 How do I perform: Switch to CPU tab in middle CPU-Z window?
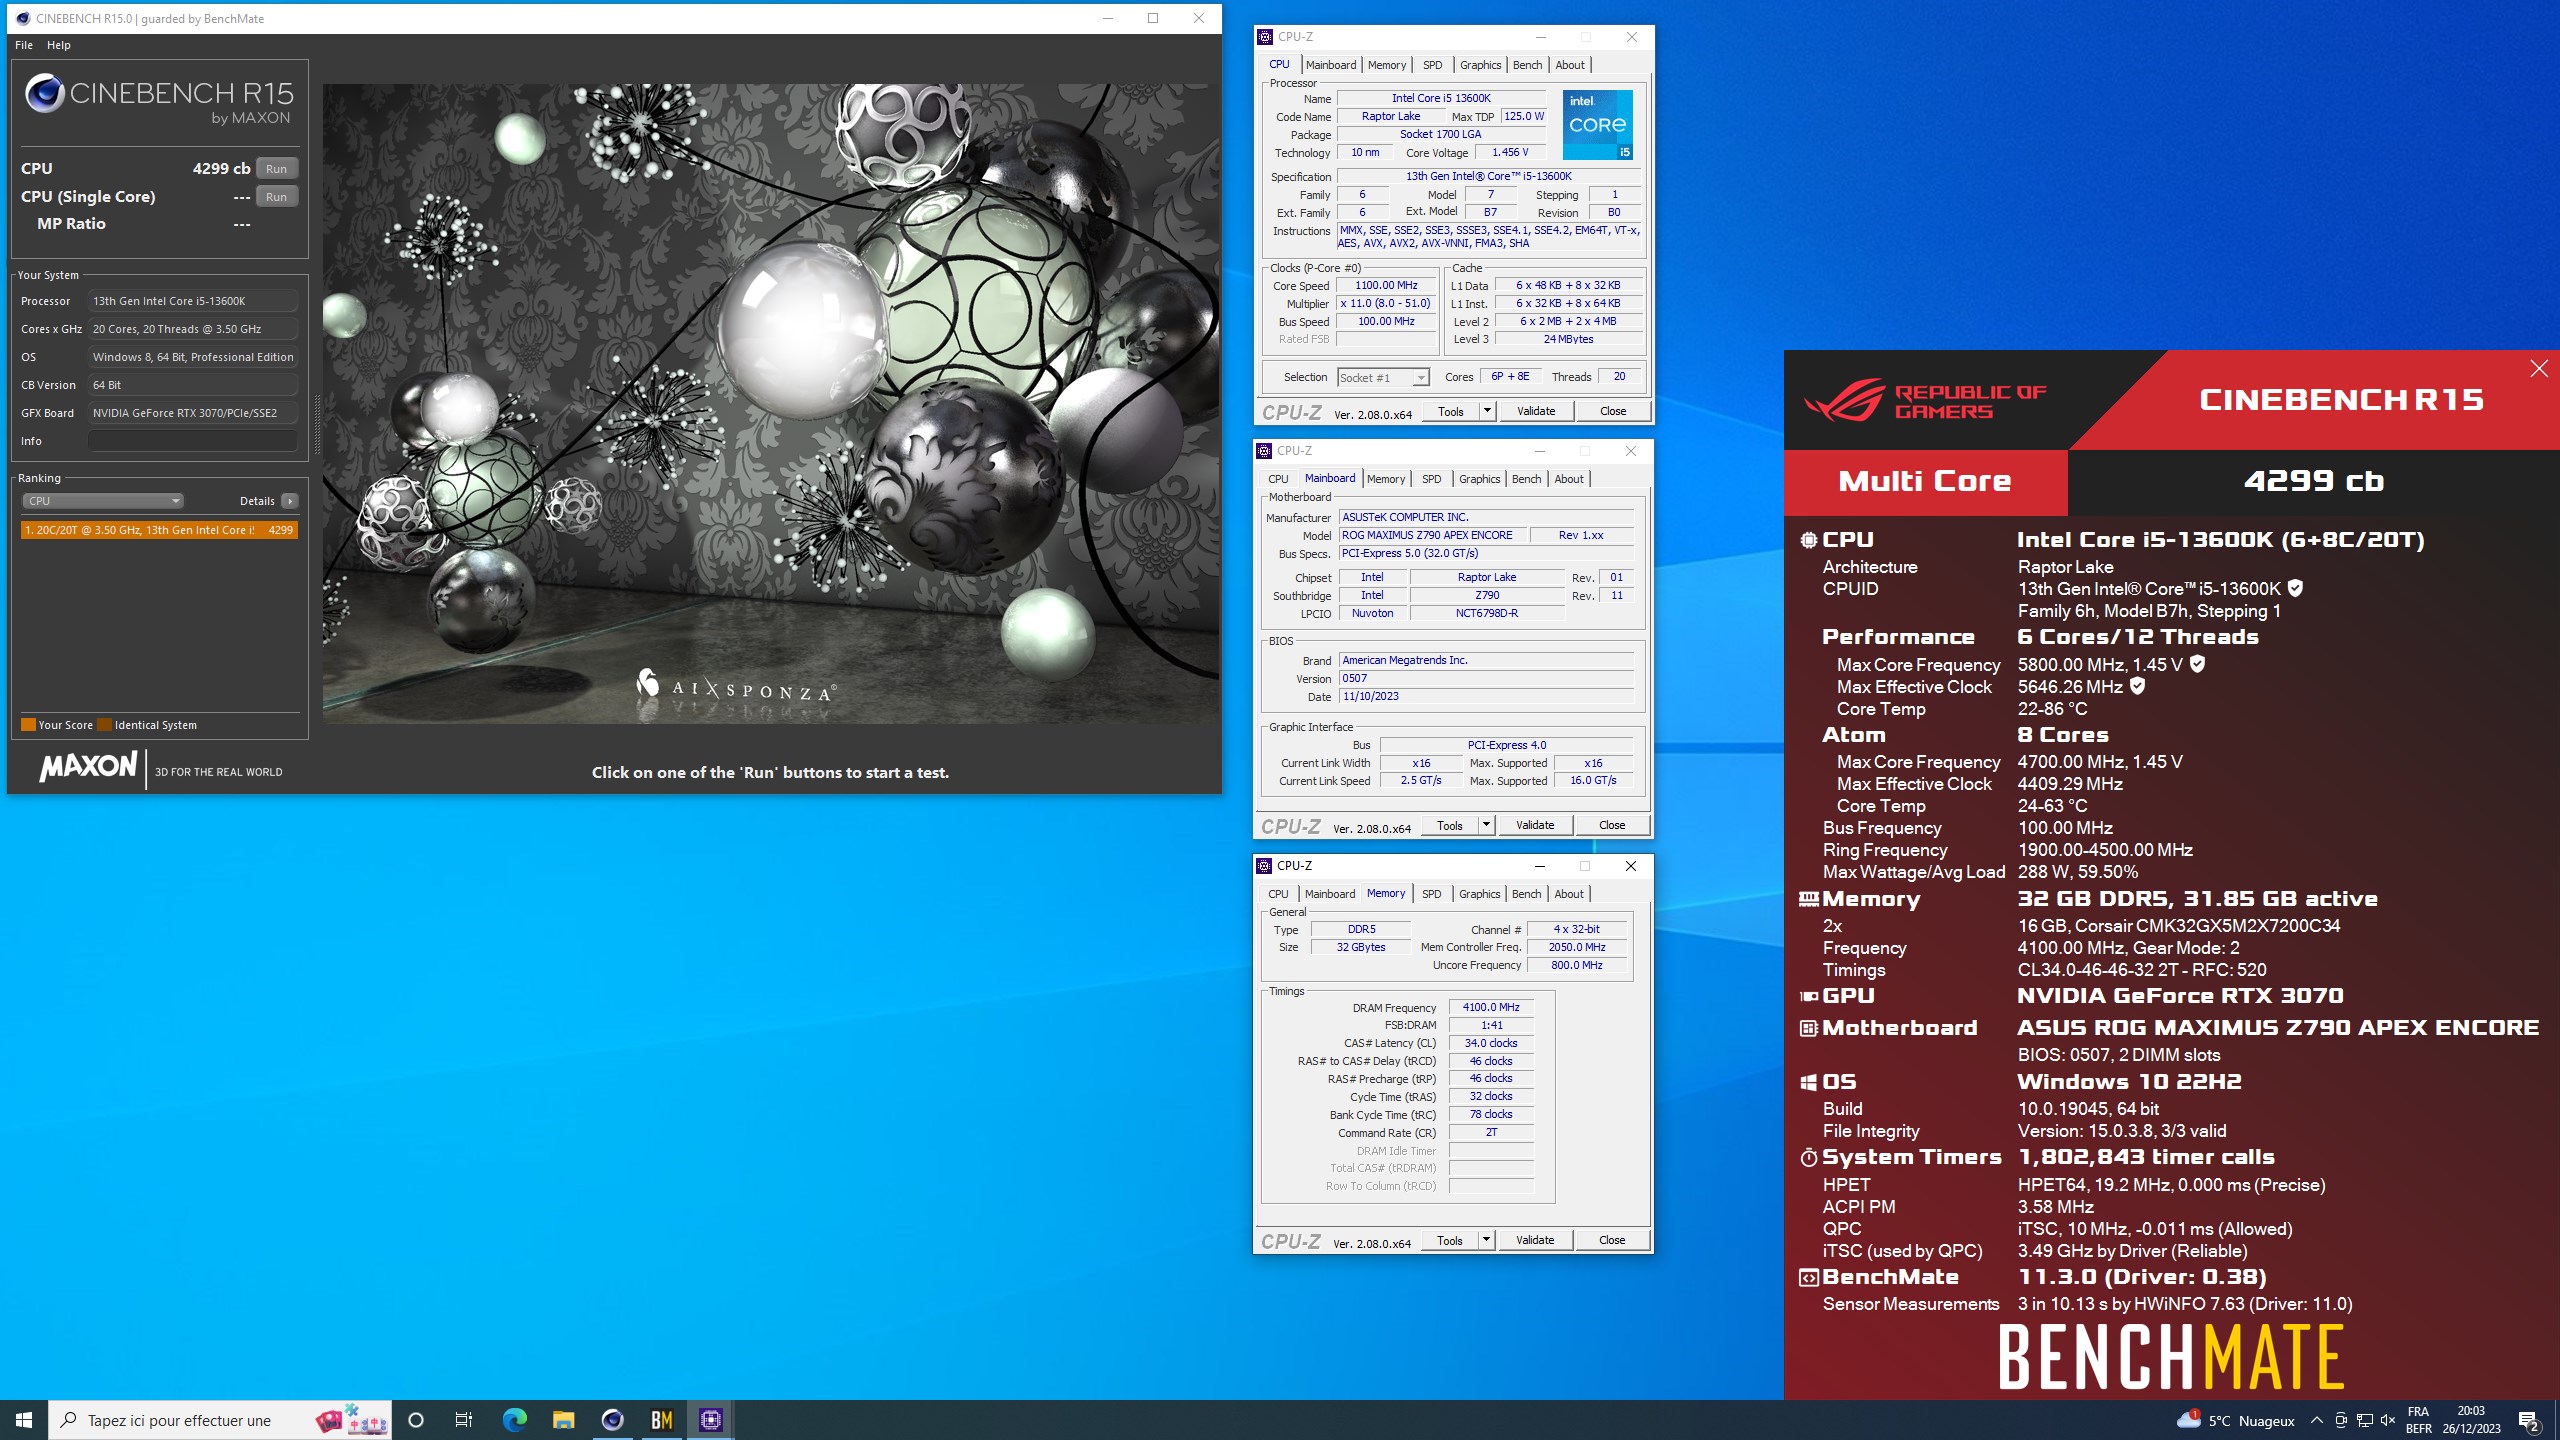(x=1278, y=479)
